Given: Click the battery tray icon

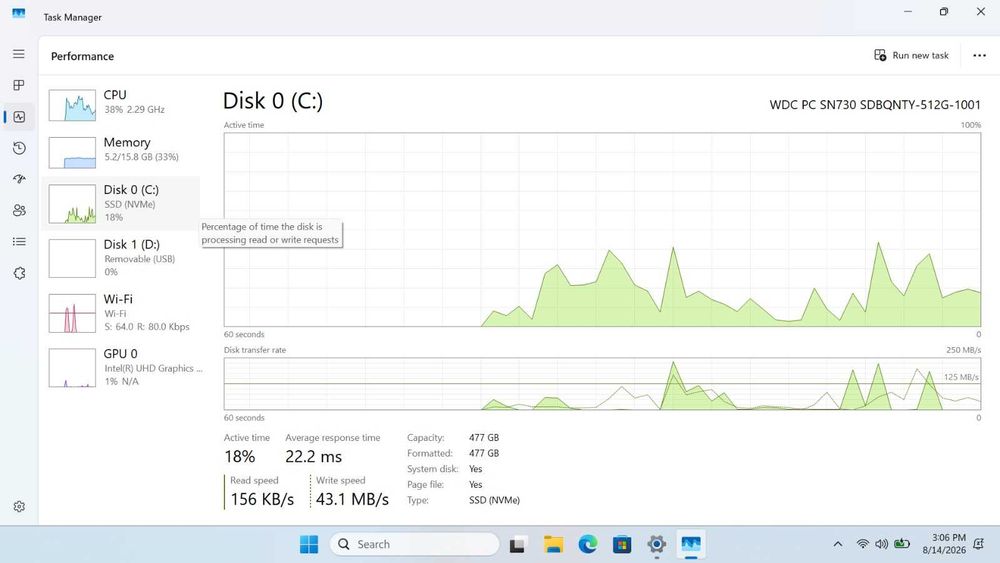Looking at the screenshot, I should coord(901,545).
